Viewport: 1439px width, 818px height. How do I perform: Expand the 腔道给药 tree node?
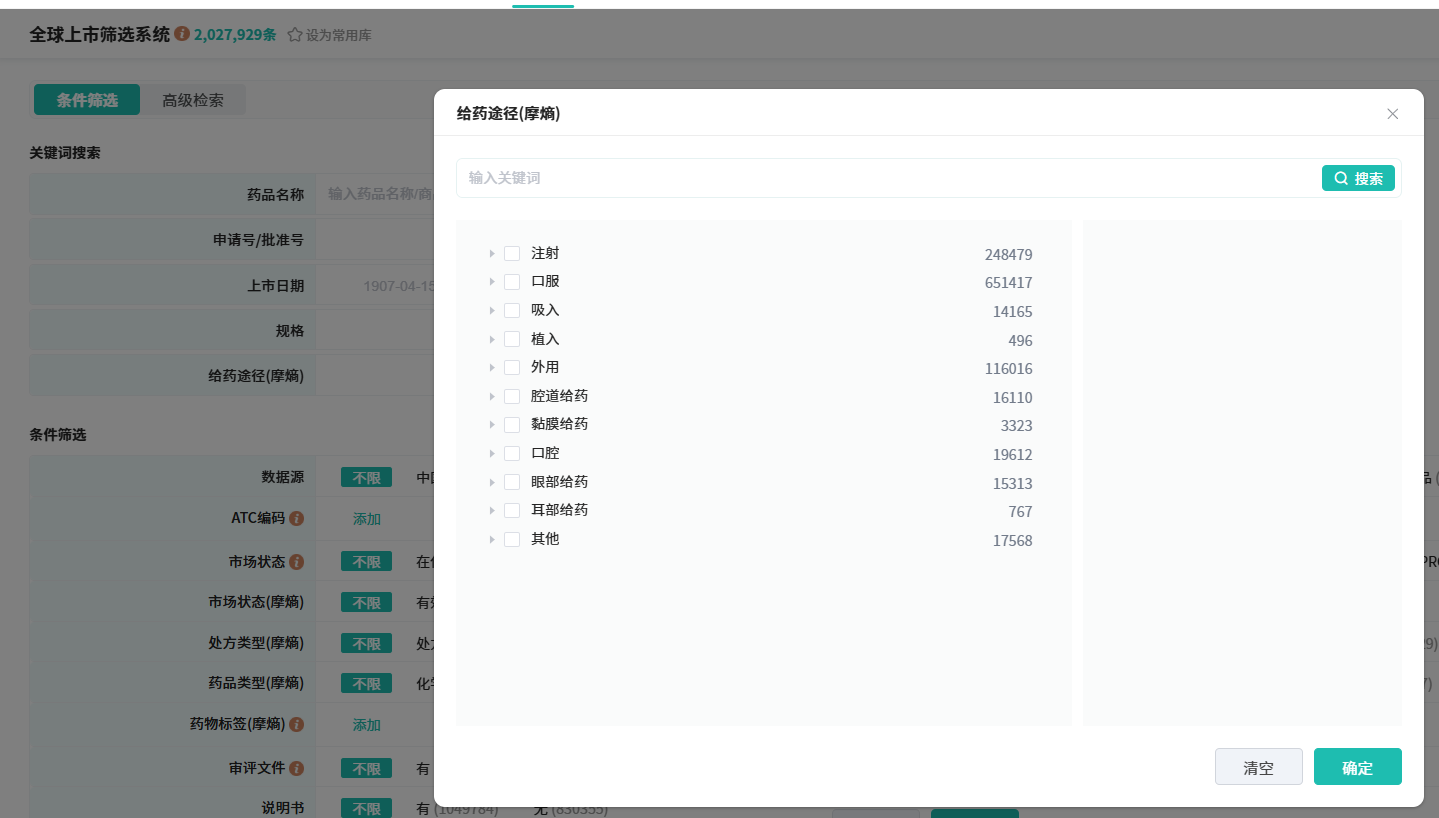pos(491,397)
